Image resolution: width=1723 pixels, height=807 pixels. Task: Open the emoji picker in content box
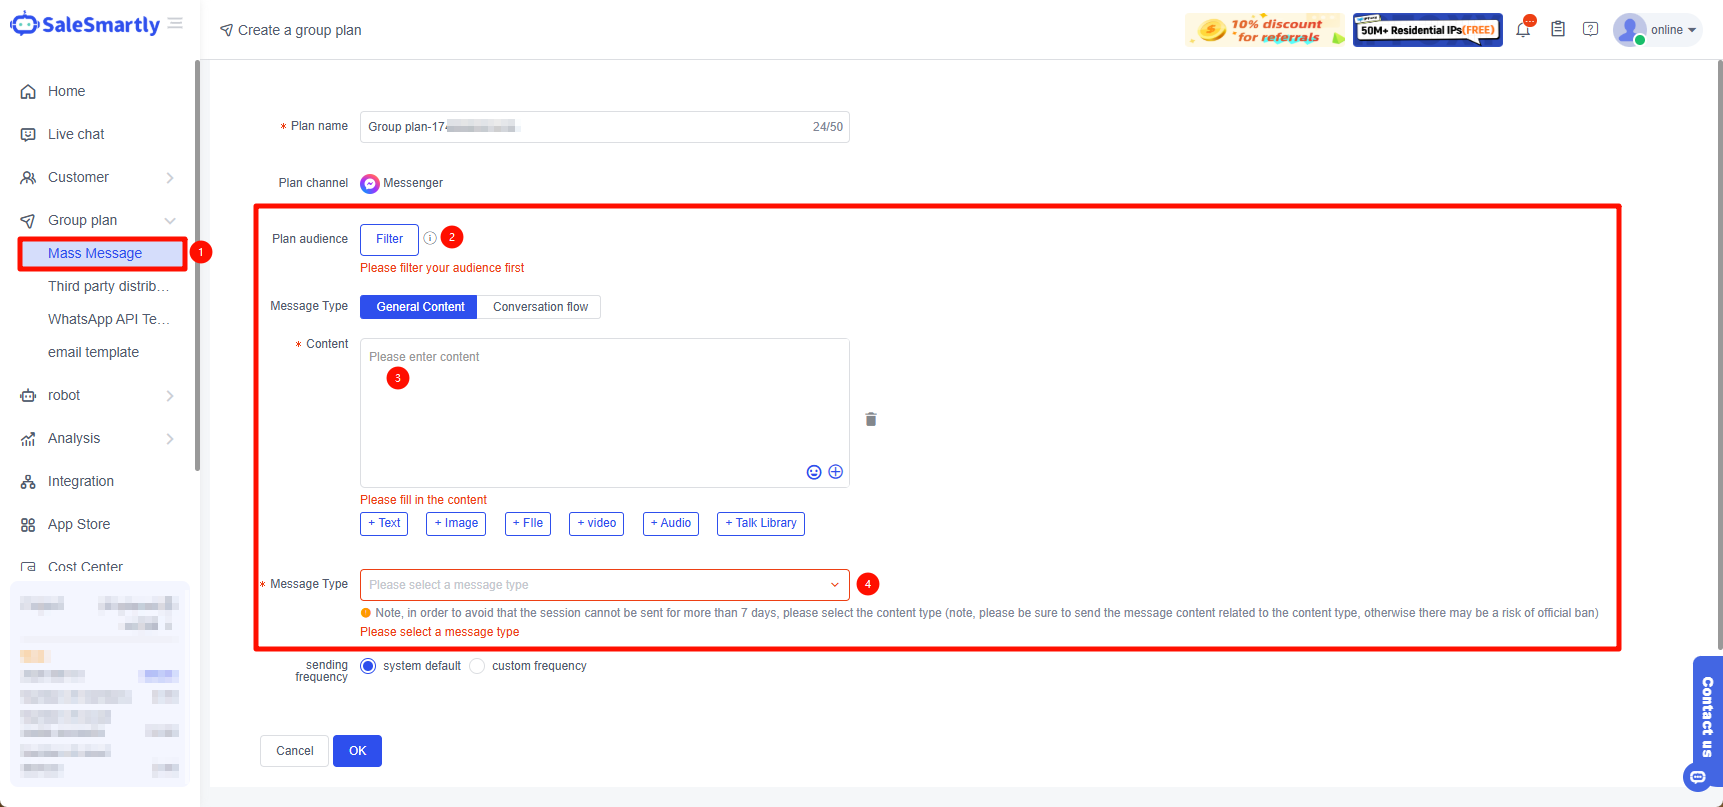pos(814,472)
